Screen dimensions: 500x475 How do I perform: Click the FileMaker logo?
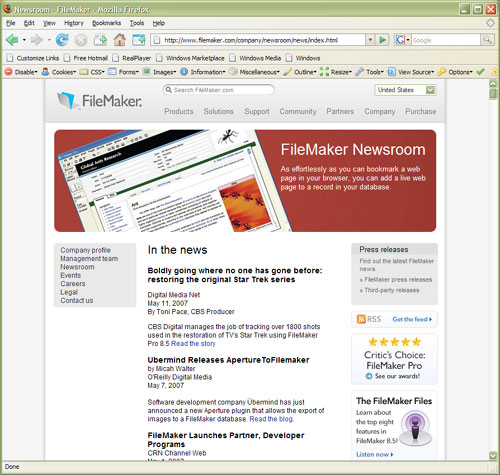pos(99,100)
